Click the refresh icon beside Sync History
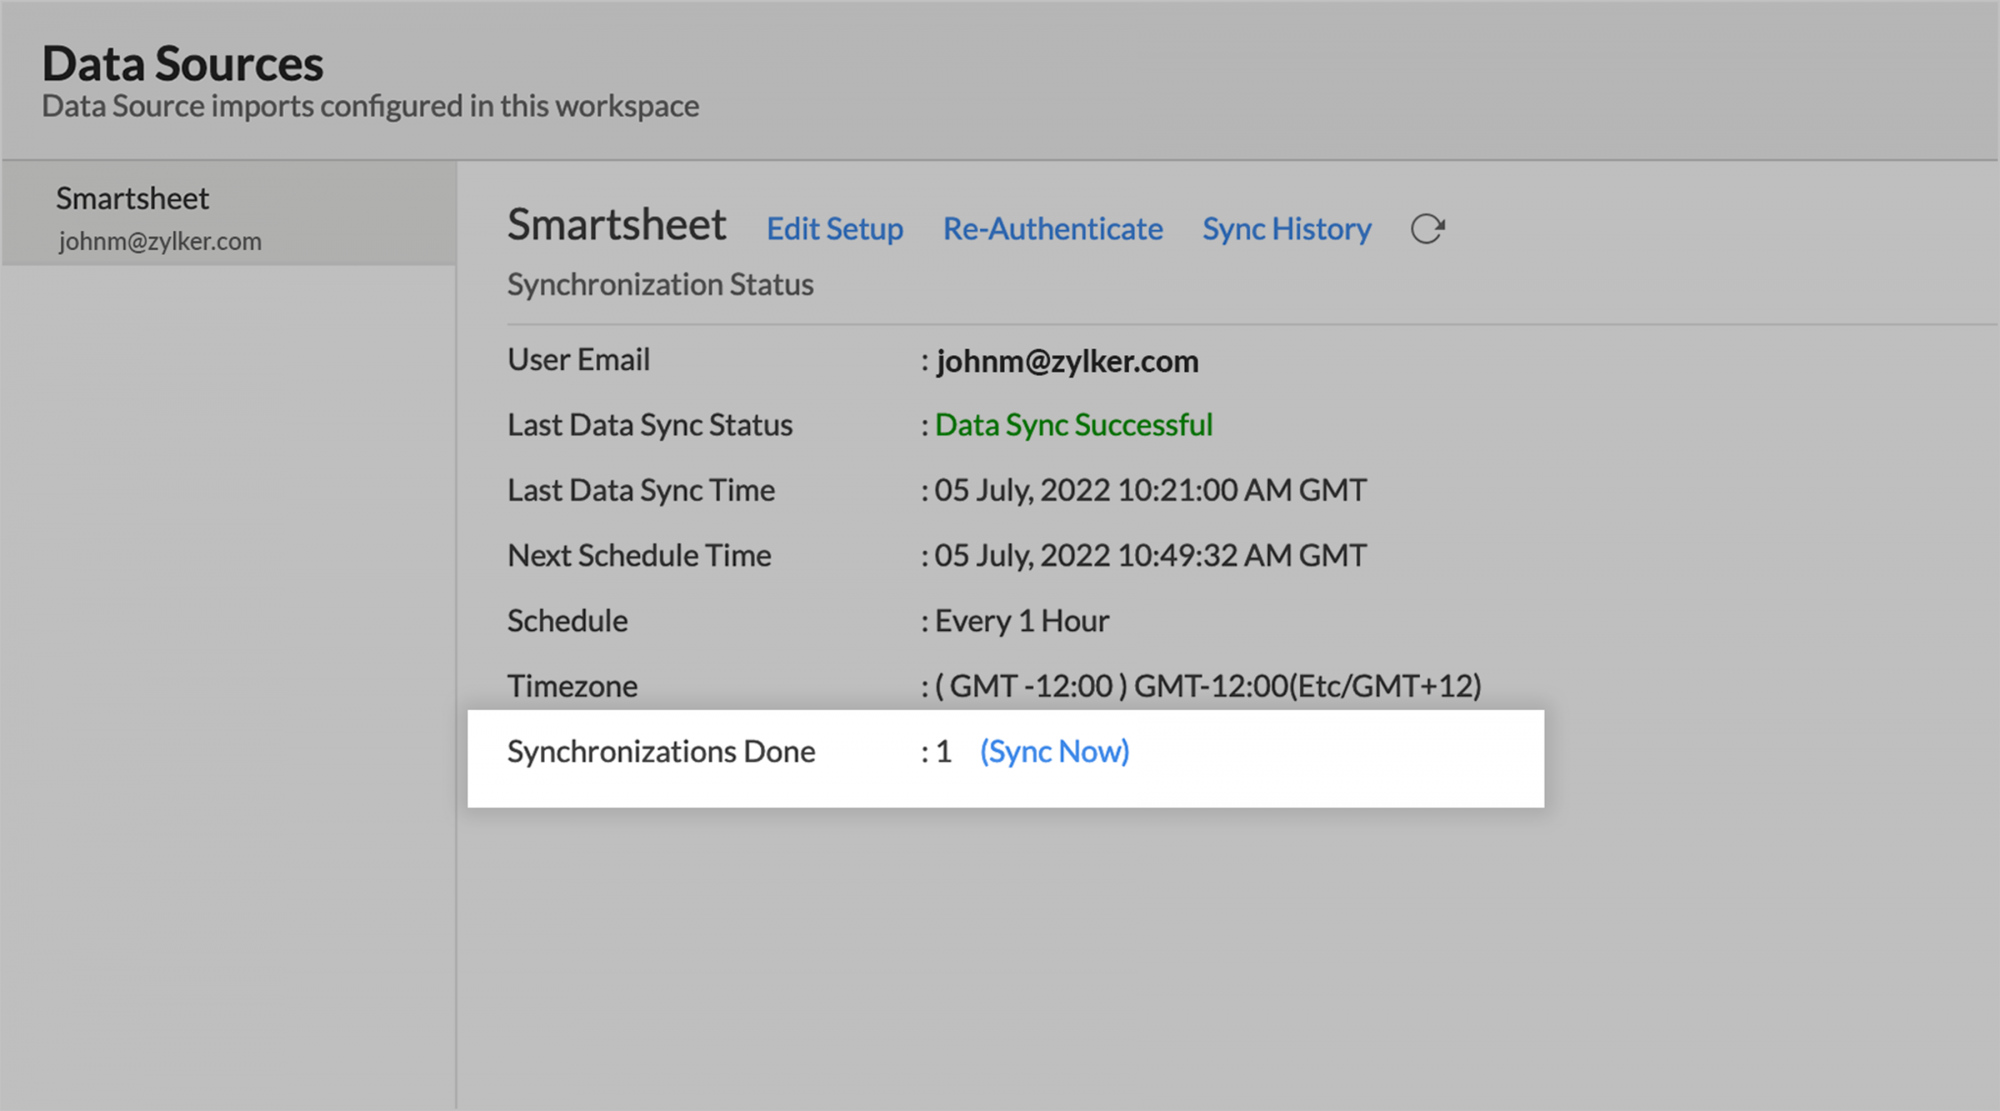 click(1427, 229)
